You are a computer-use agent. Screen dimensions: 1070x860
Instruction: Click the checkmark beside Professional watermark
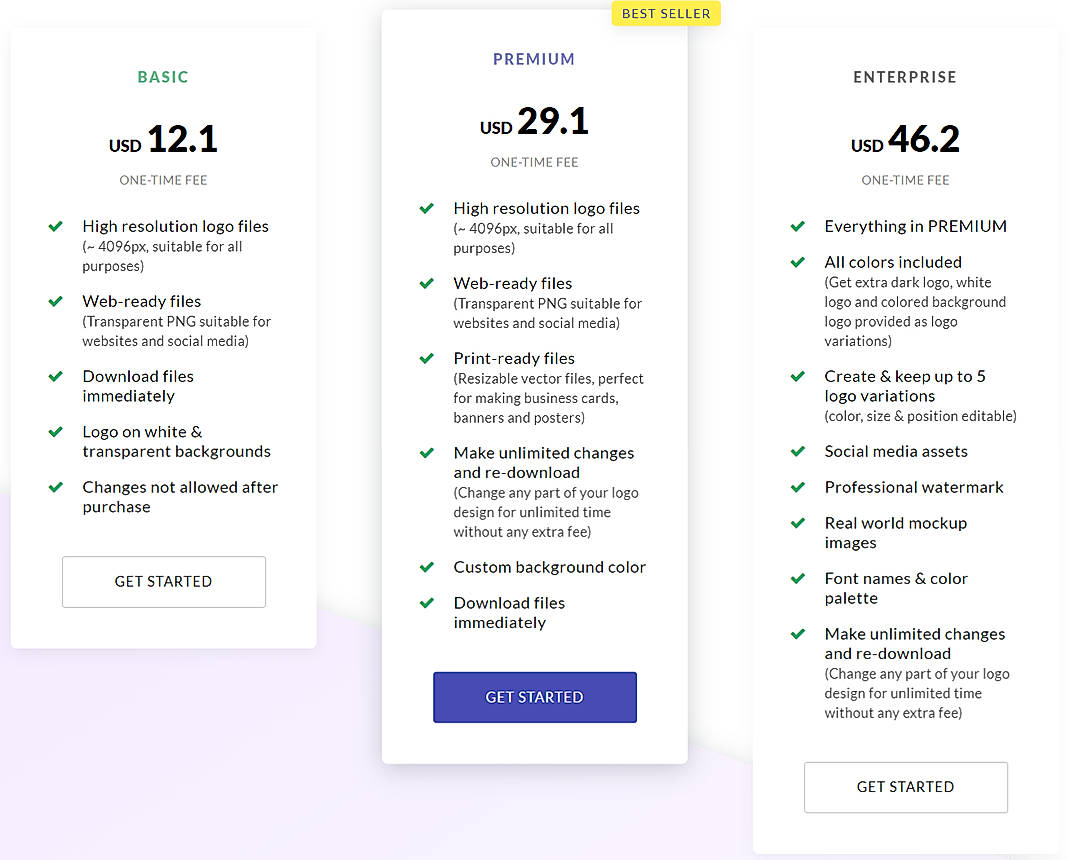point(798,487)
